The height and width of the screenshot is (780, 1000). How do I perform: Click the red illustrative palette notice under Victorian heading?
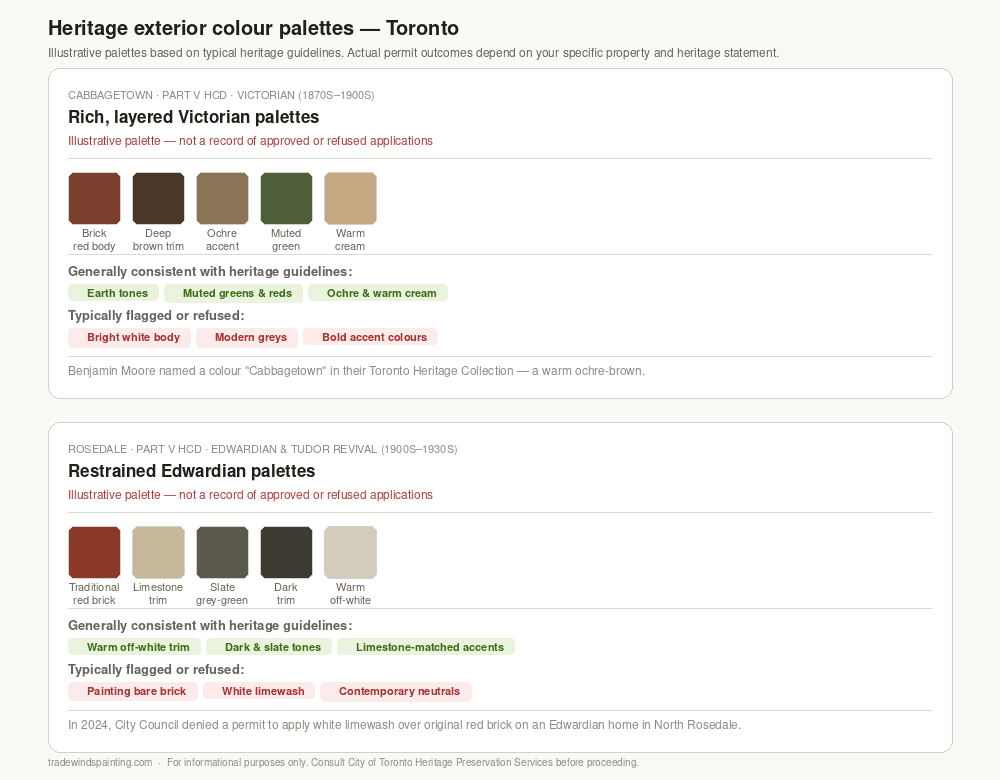pyautogui.click(x=250, y=141)
